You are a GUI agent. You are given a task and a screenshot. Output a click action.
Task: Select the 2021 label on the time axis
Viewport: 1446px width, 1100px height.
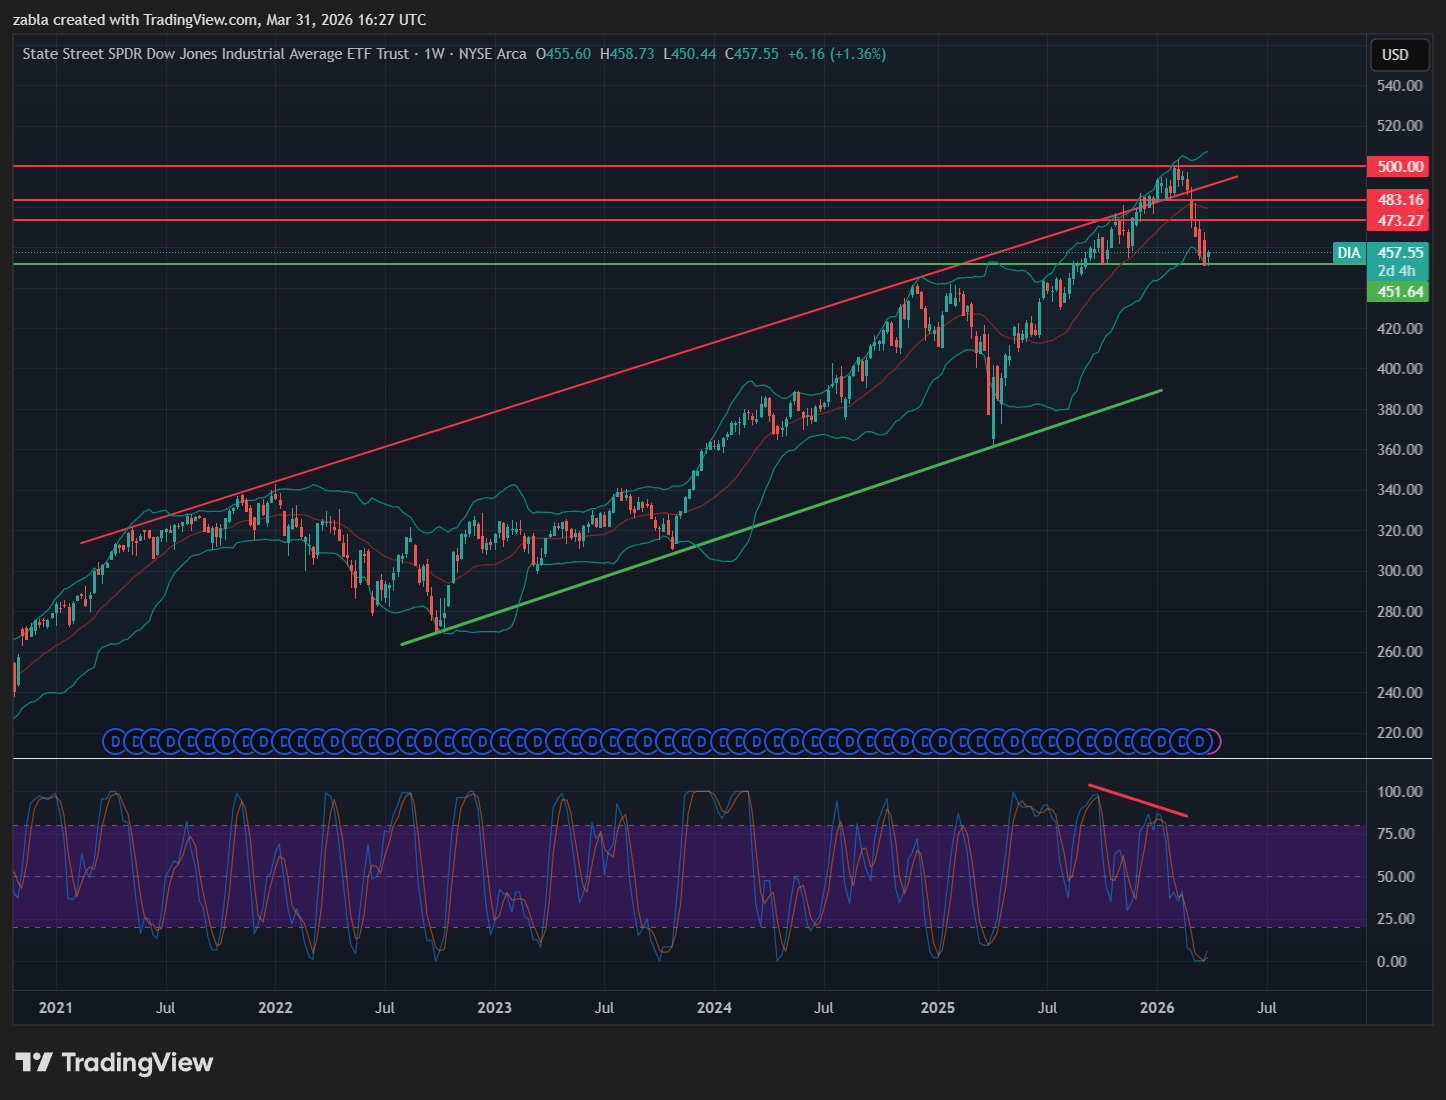tap(56, 1007)
